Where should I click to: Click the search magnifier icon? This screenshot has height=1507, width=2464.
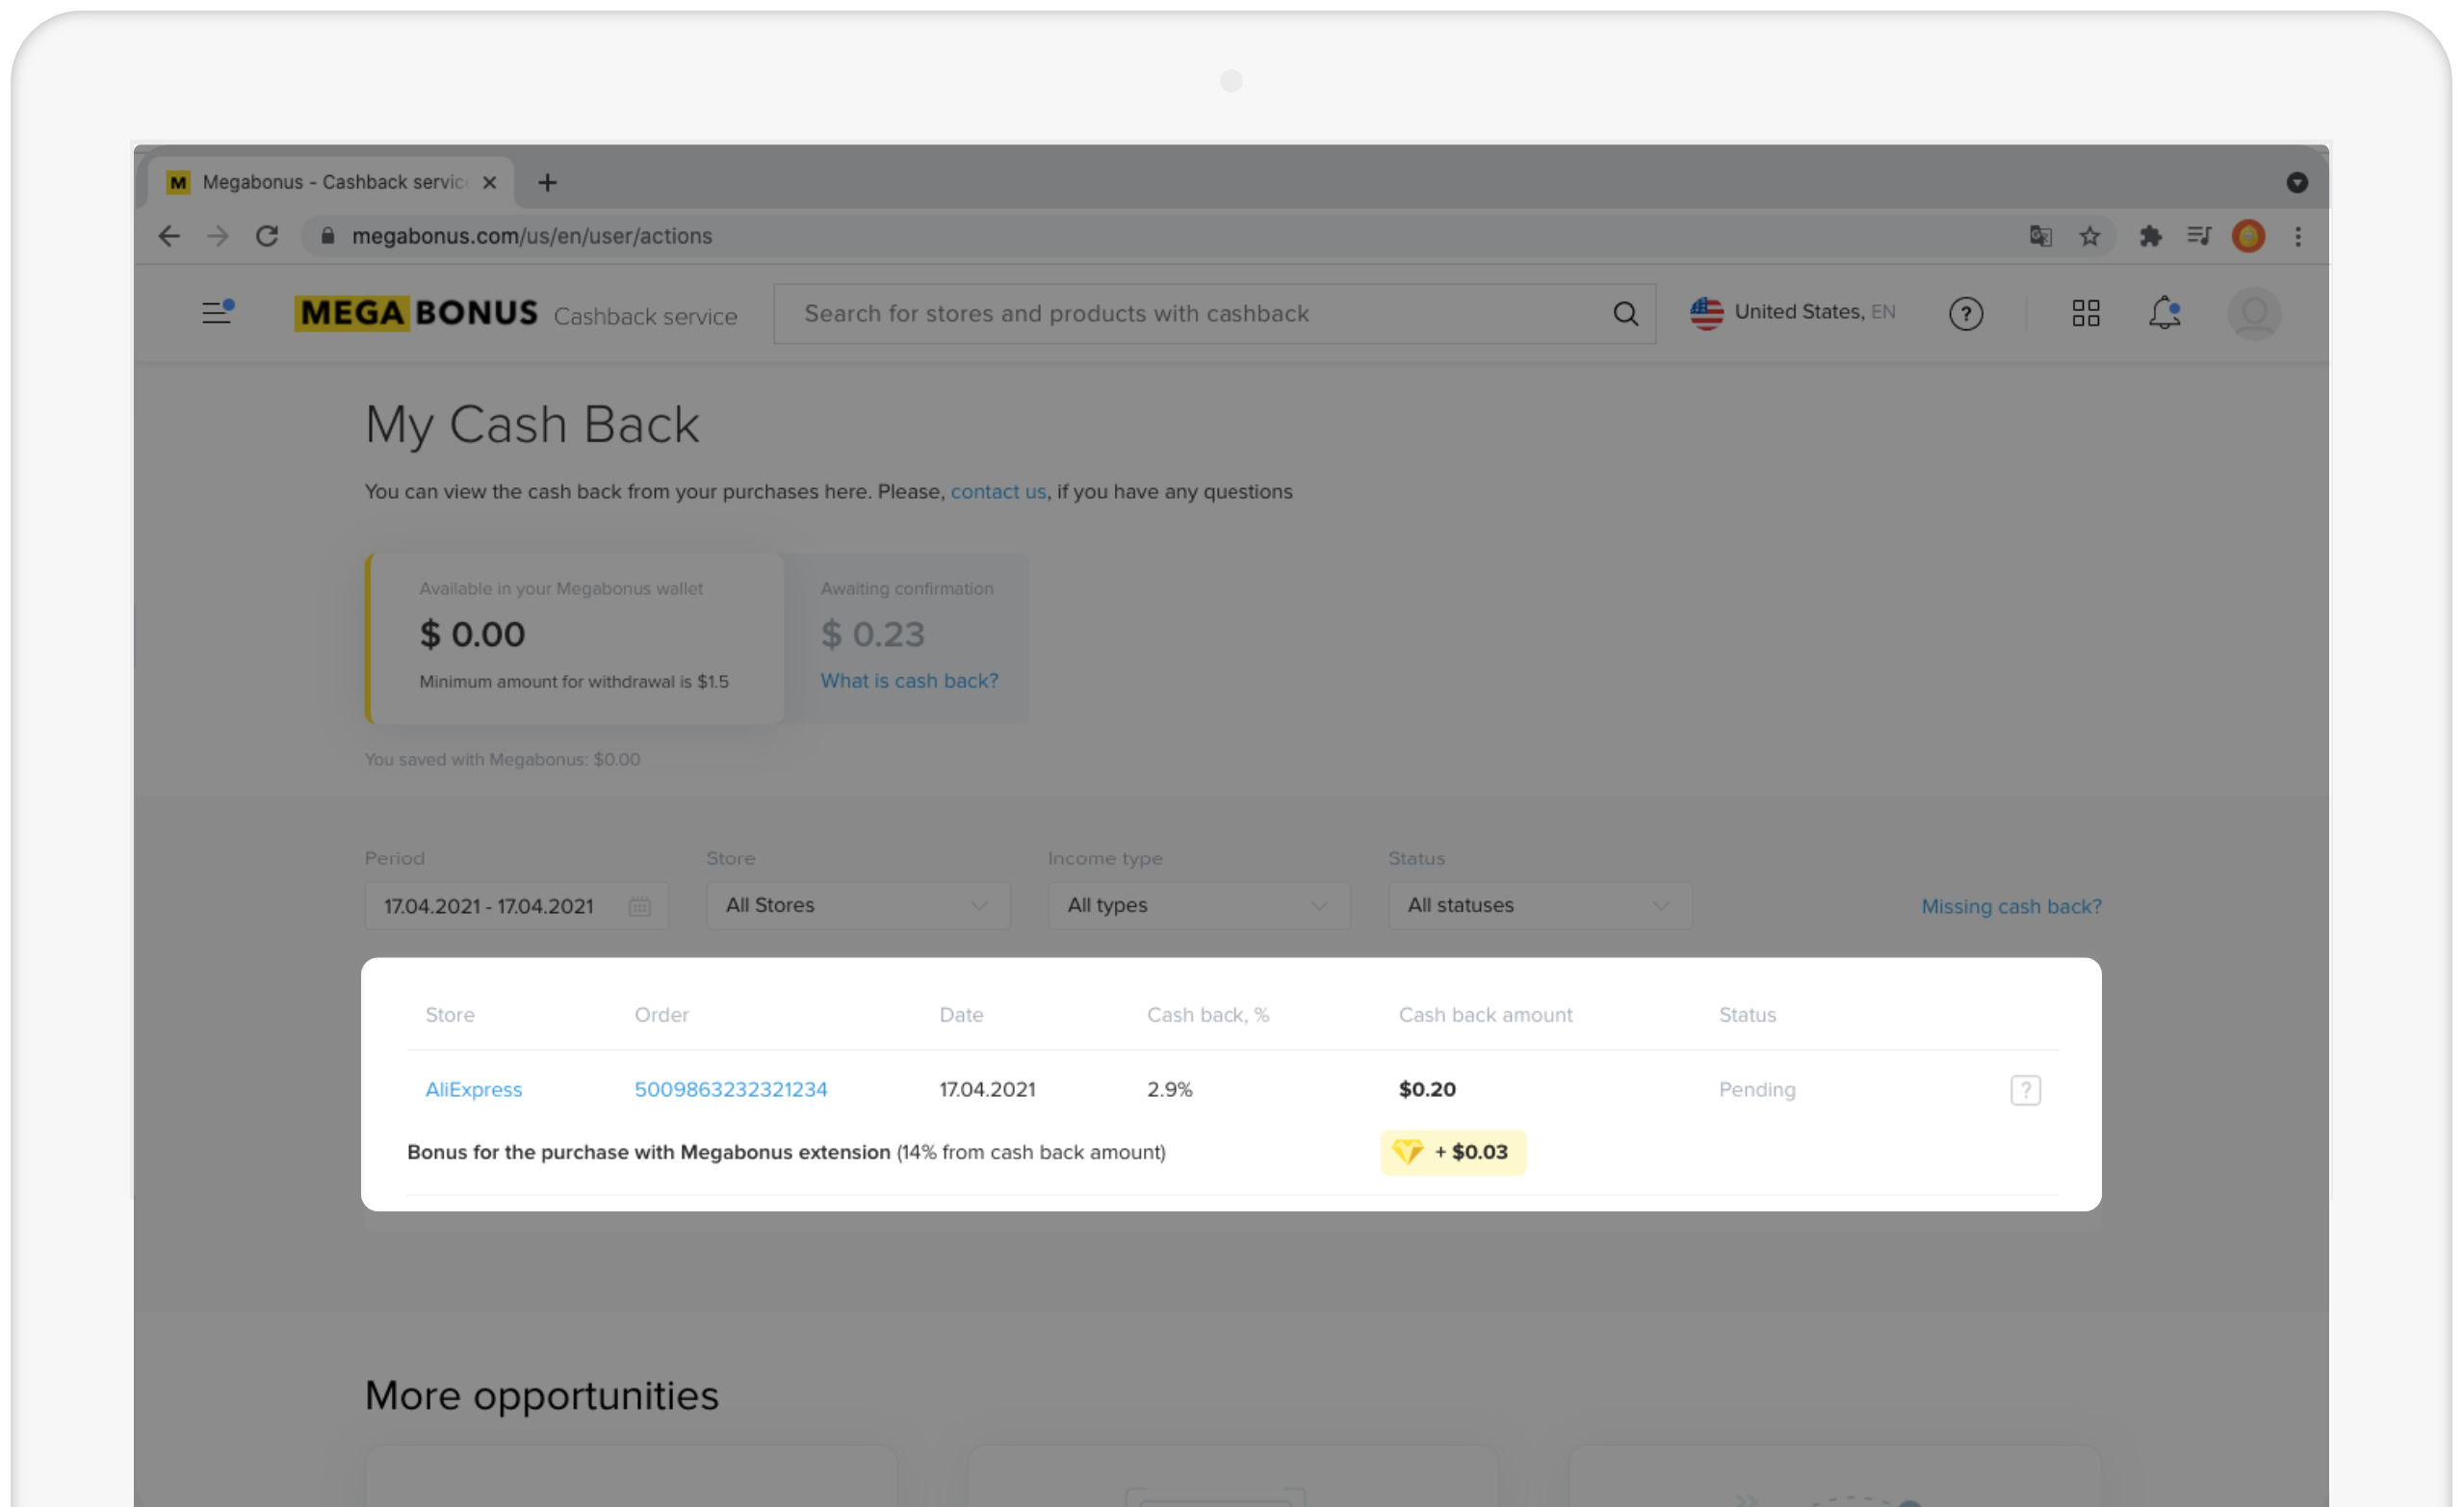[x=1625, y=314]
